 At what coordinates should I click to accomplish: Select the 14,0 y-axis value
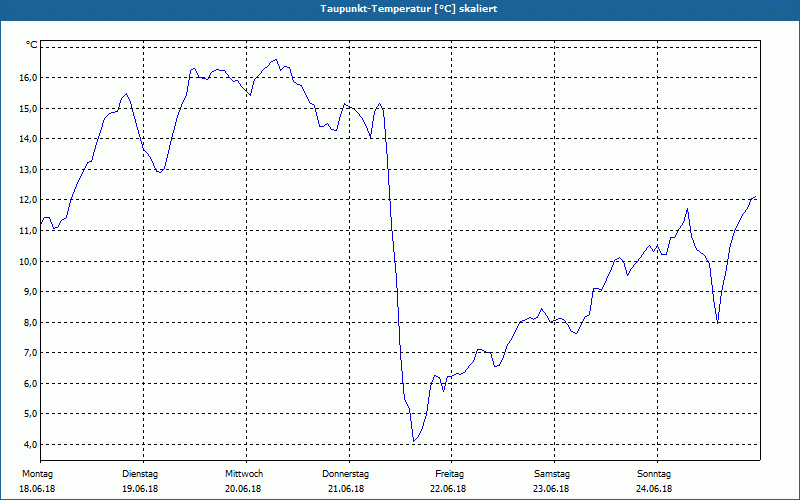coord(29,139)
